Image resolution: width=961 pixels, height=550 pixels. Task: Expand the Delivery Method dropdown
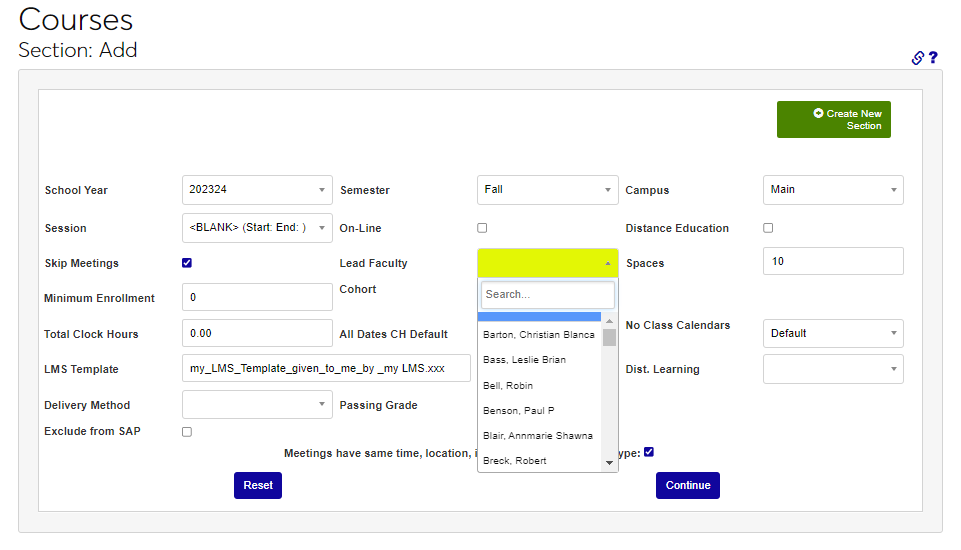[x=257, y=405]
